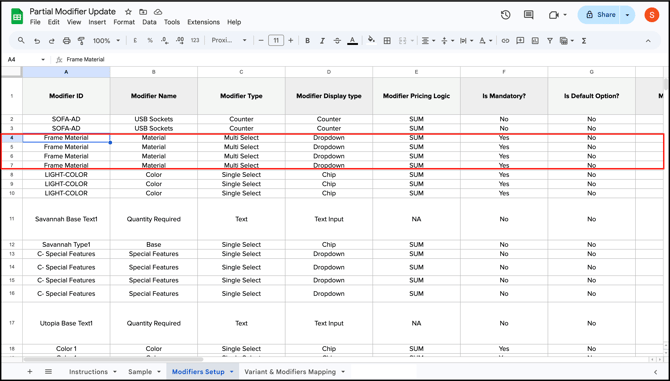
Task: Insert a chart
Action: pyautogui.click(x=535, y=41)
